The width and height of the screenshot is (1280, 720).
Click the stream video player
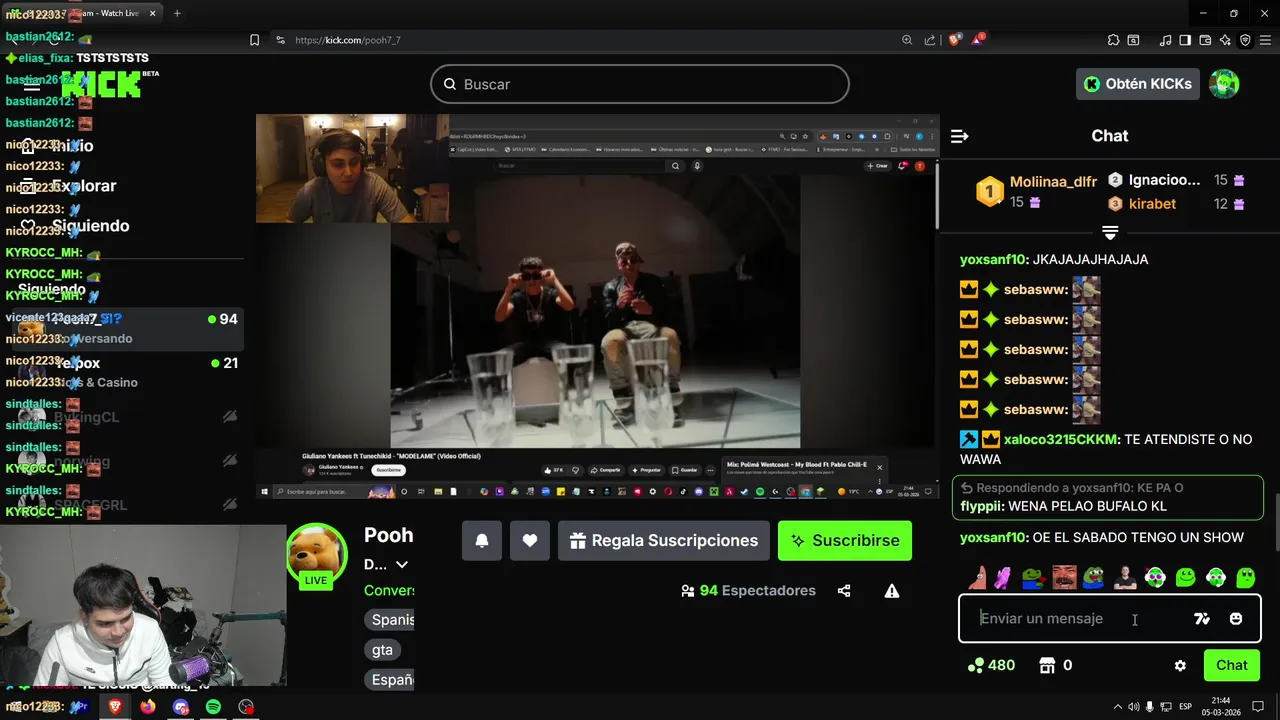(597, 307)
